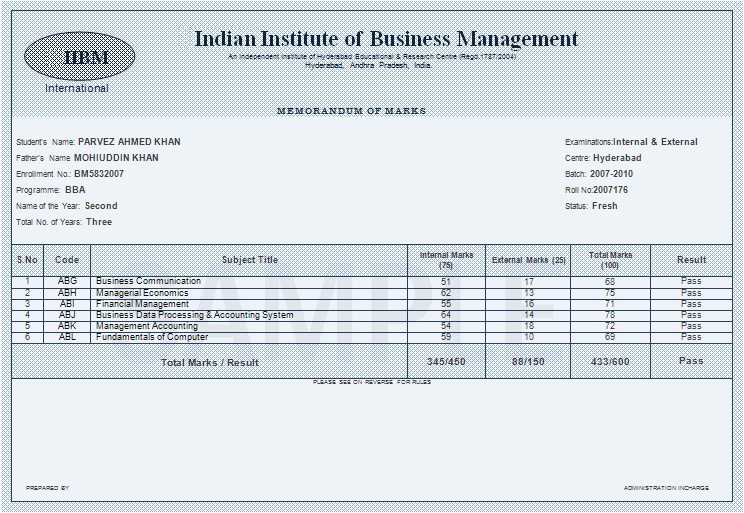Image resolution: width=744 pixels, height=513 pixels.
Task: Click subject code 'ABJ'
Action: point(67,315)
